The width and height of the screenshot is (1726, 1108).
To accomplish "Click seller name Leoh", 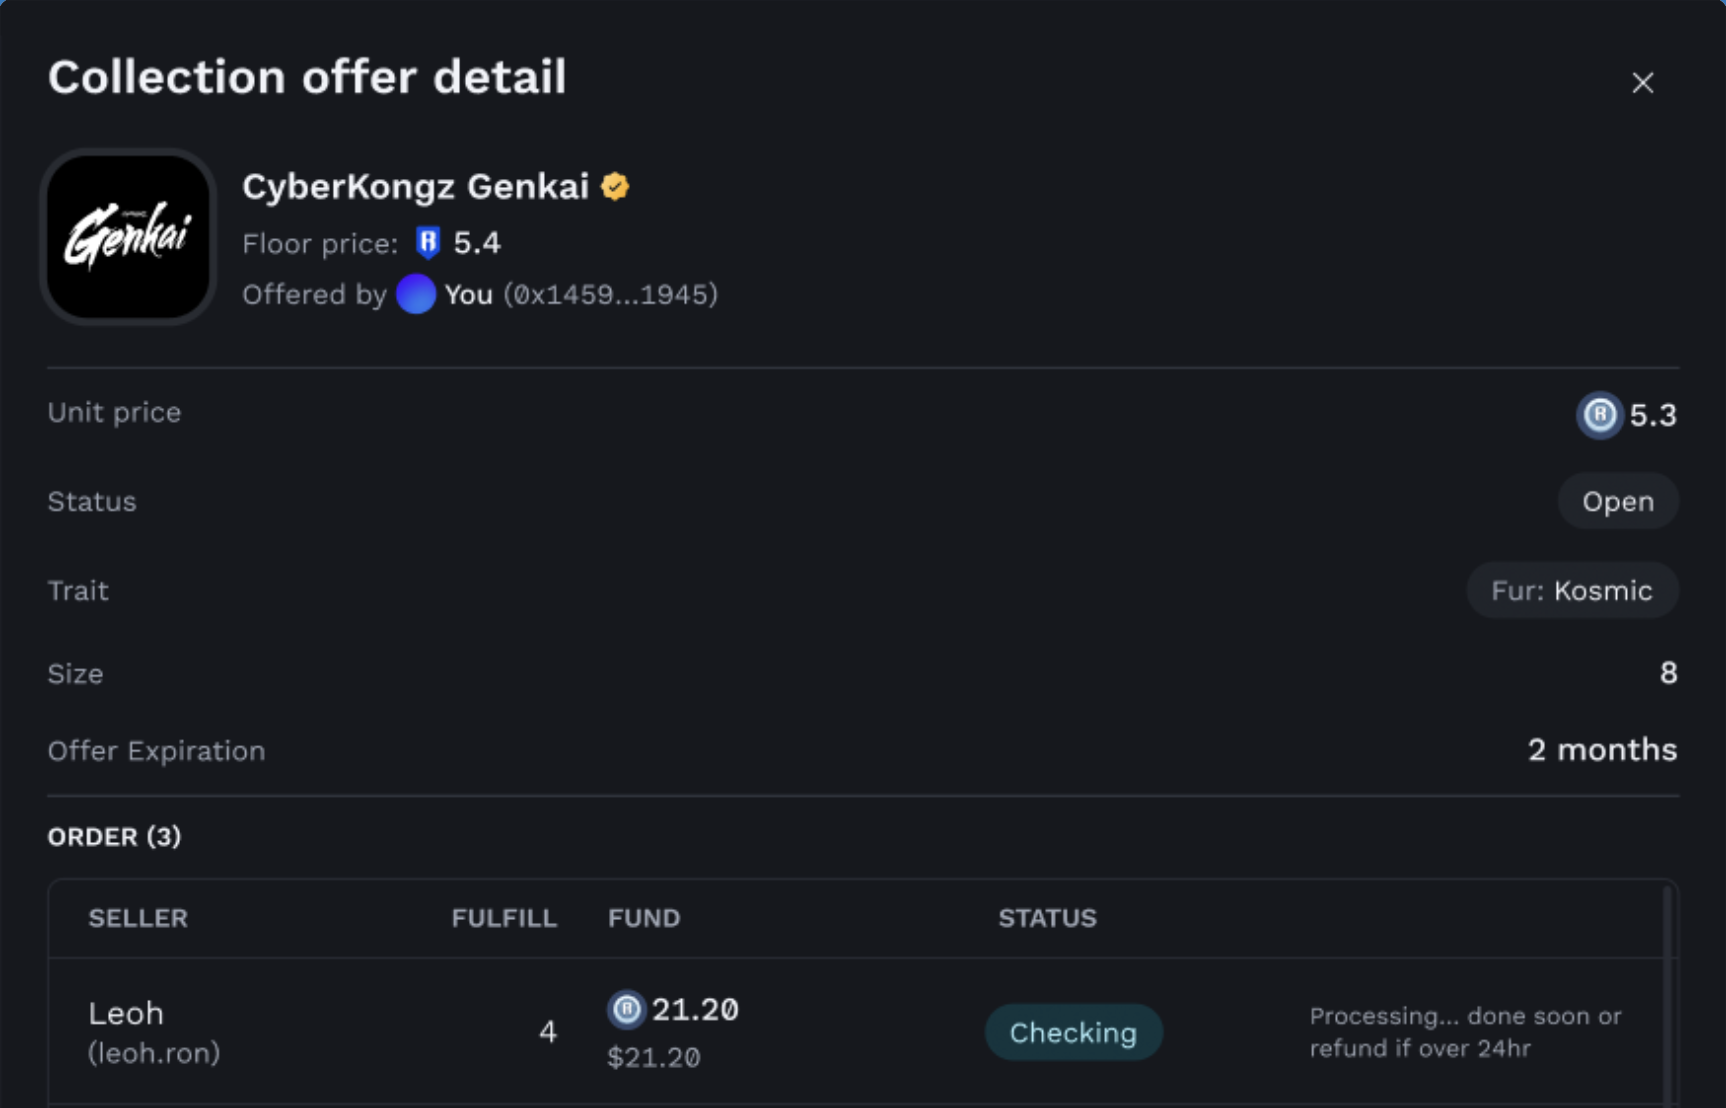I will 126,1013.
